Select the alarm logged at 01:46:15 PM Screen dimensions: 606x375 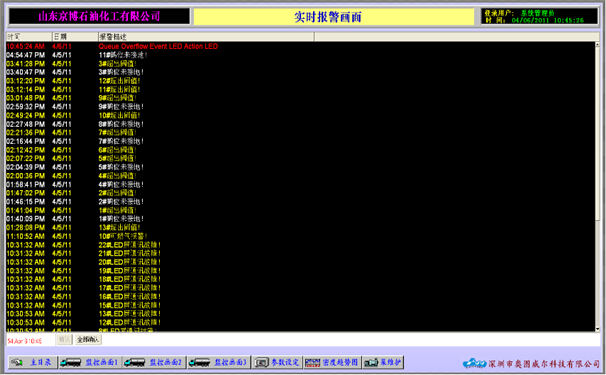click(x=300, y=201)
